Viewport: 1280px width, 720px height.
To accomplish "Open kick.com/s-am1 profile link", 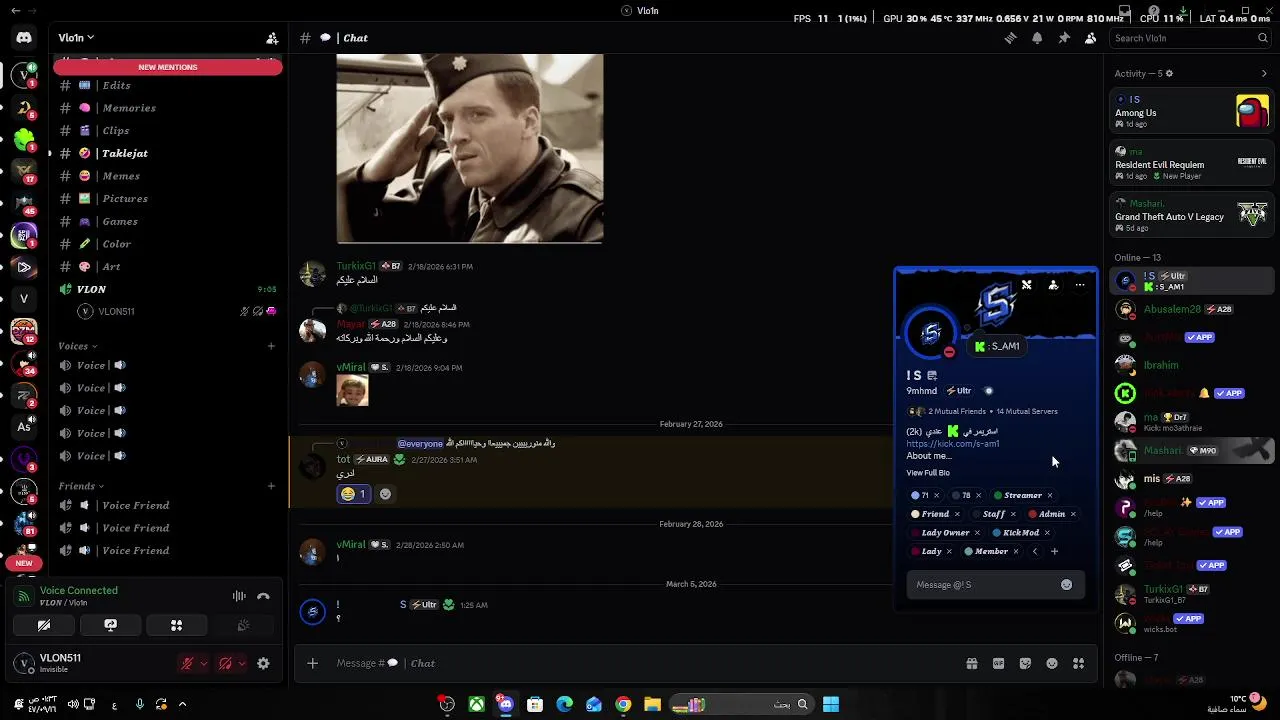I will tap(952, 444).
